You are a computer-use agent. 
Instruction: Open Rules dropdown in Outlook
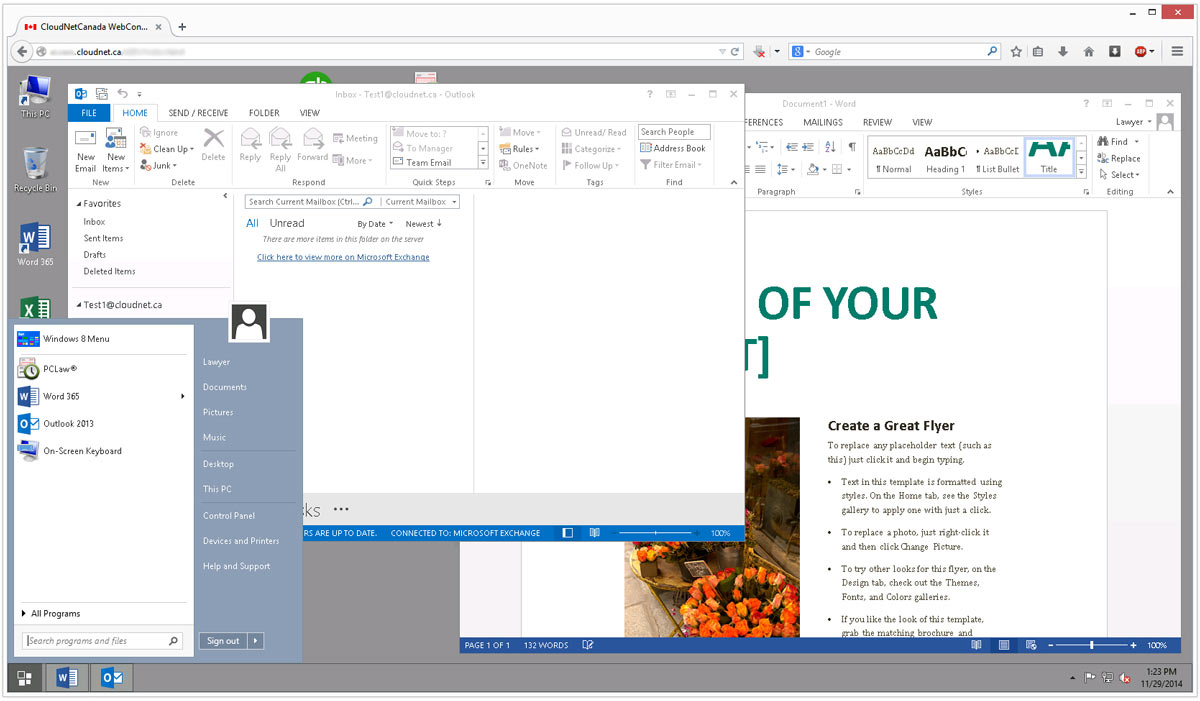point(520,149)
